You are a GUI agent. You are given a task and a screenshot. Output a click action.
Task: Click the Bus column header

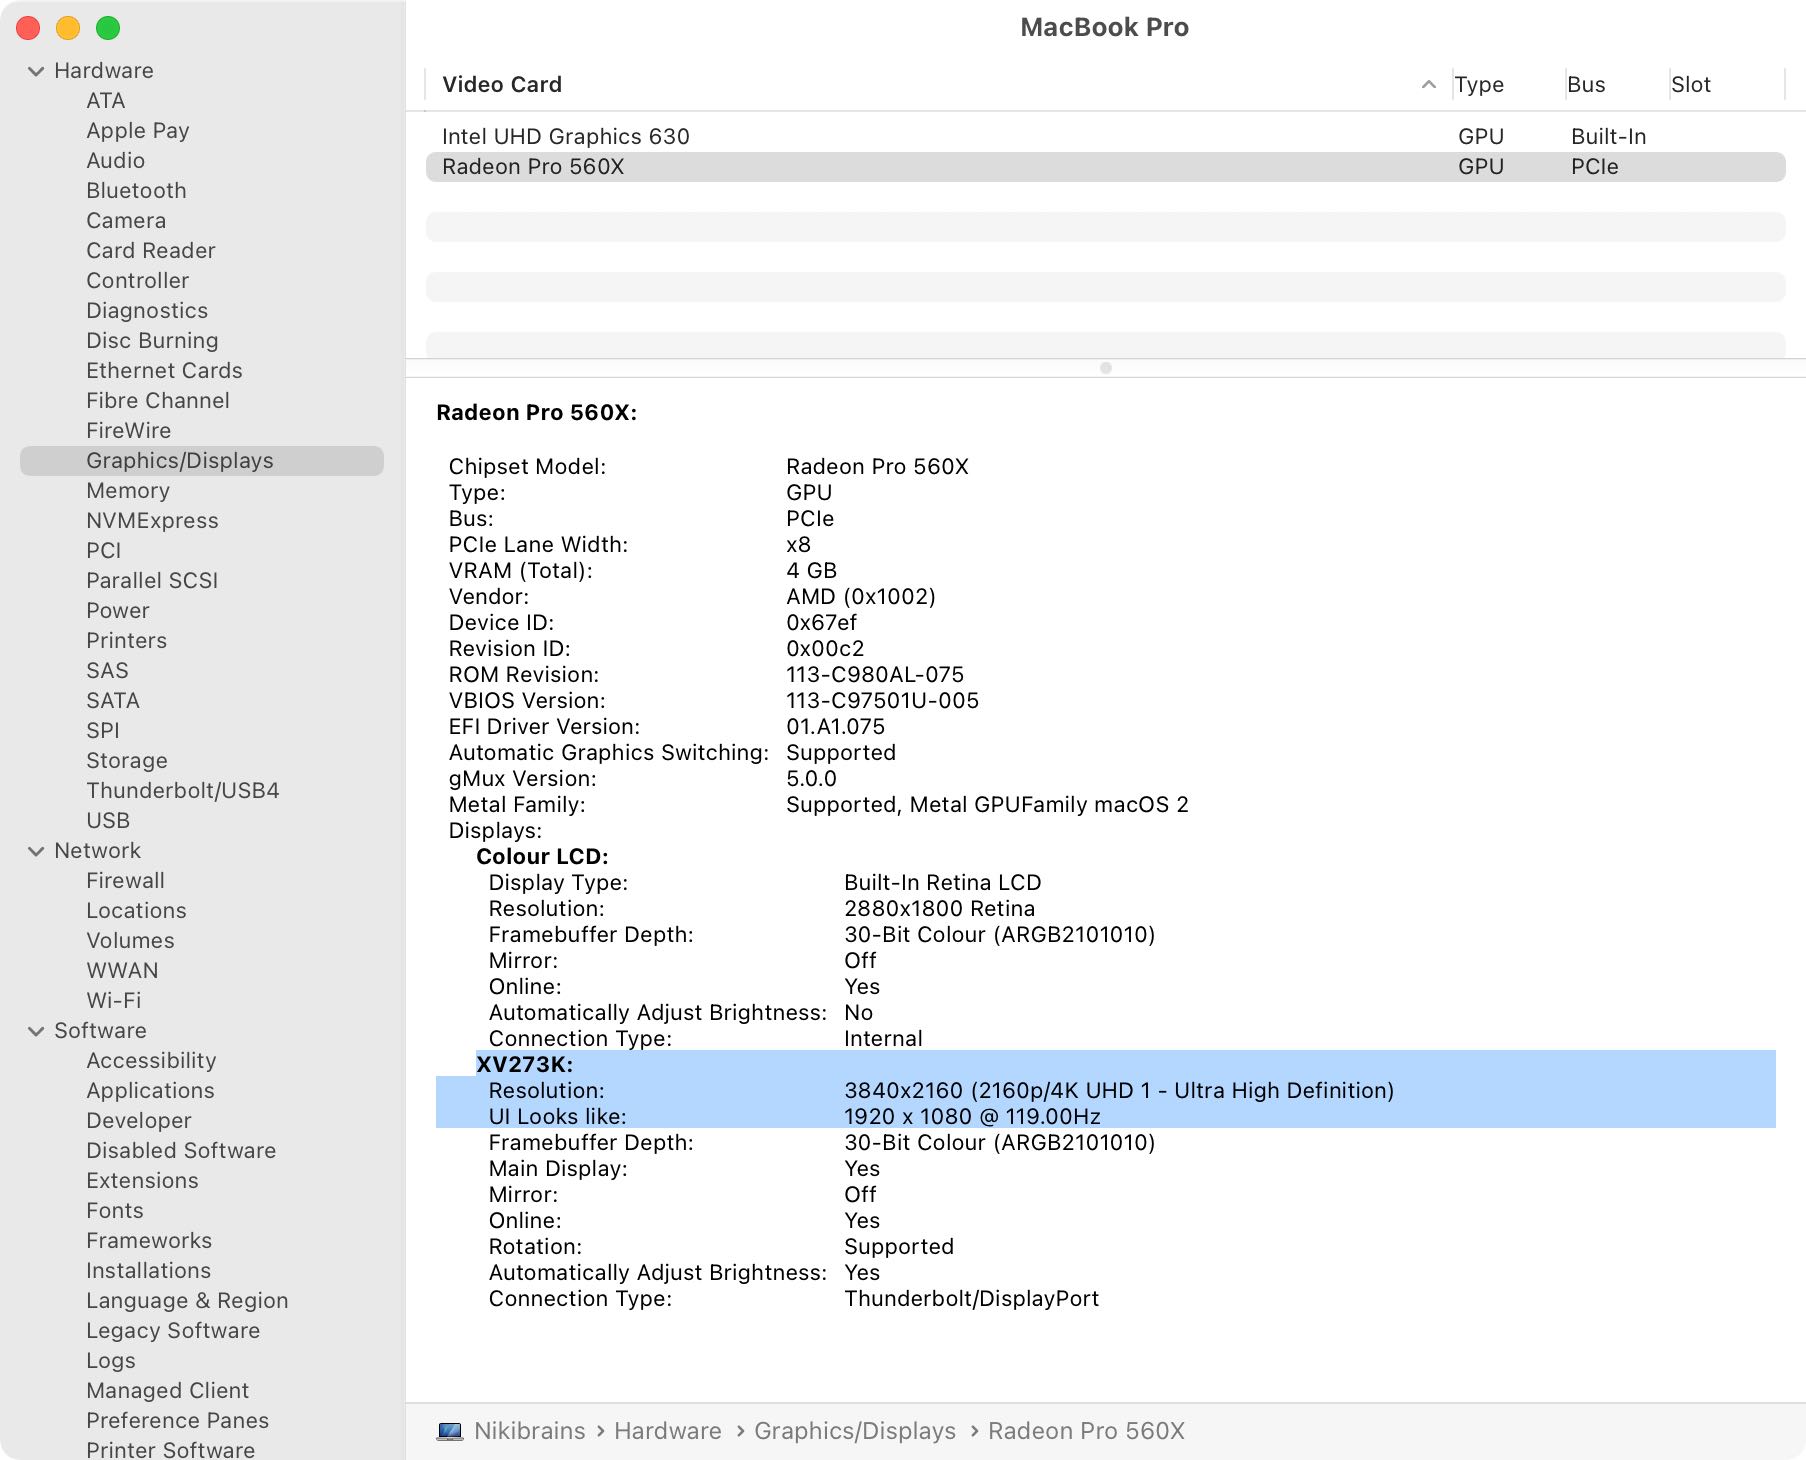tap(1586, 85)
